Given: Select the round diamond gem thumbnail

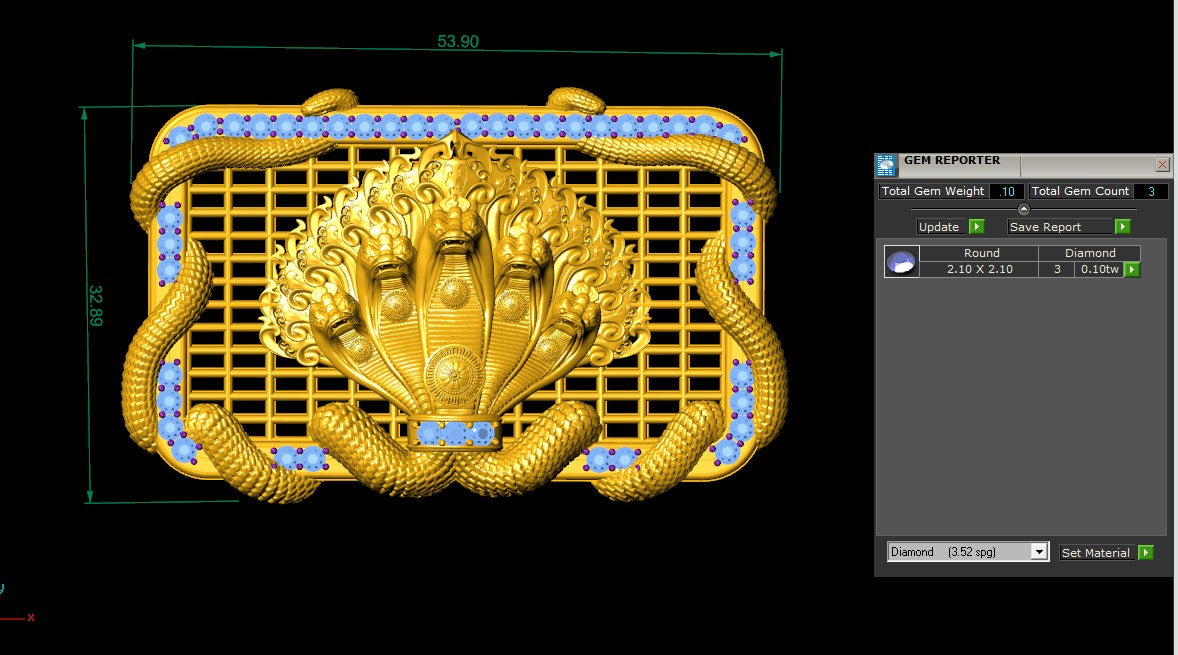Looking at the screenshot, I should click(902, 261).
